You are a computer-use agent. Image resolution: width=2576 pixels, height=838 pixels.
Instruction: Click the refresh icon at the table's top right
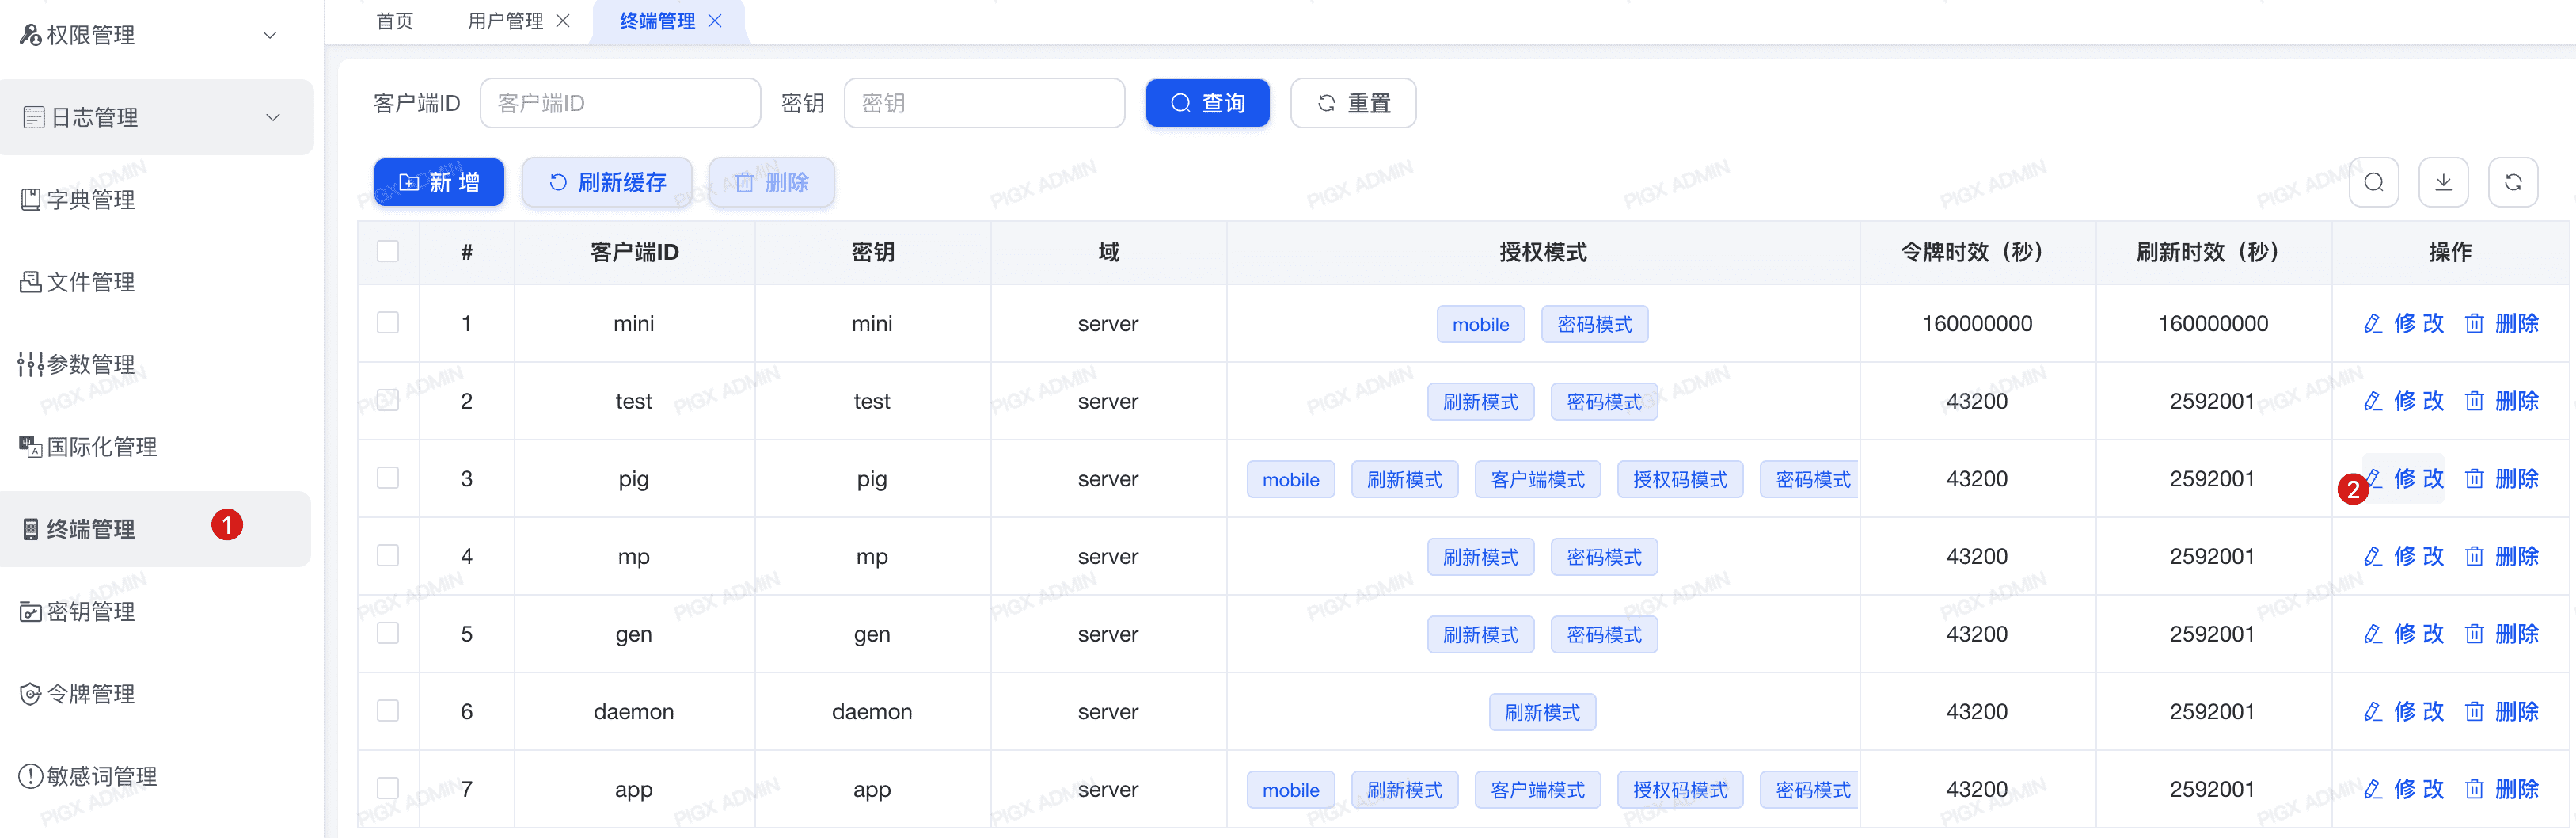pyautogui.click(x=2513, y=182)
